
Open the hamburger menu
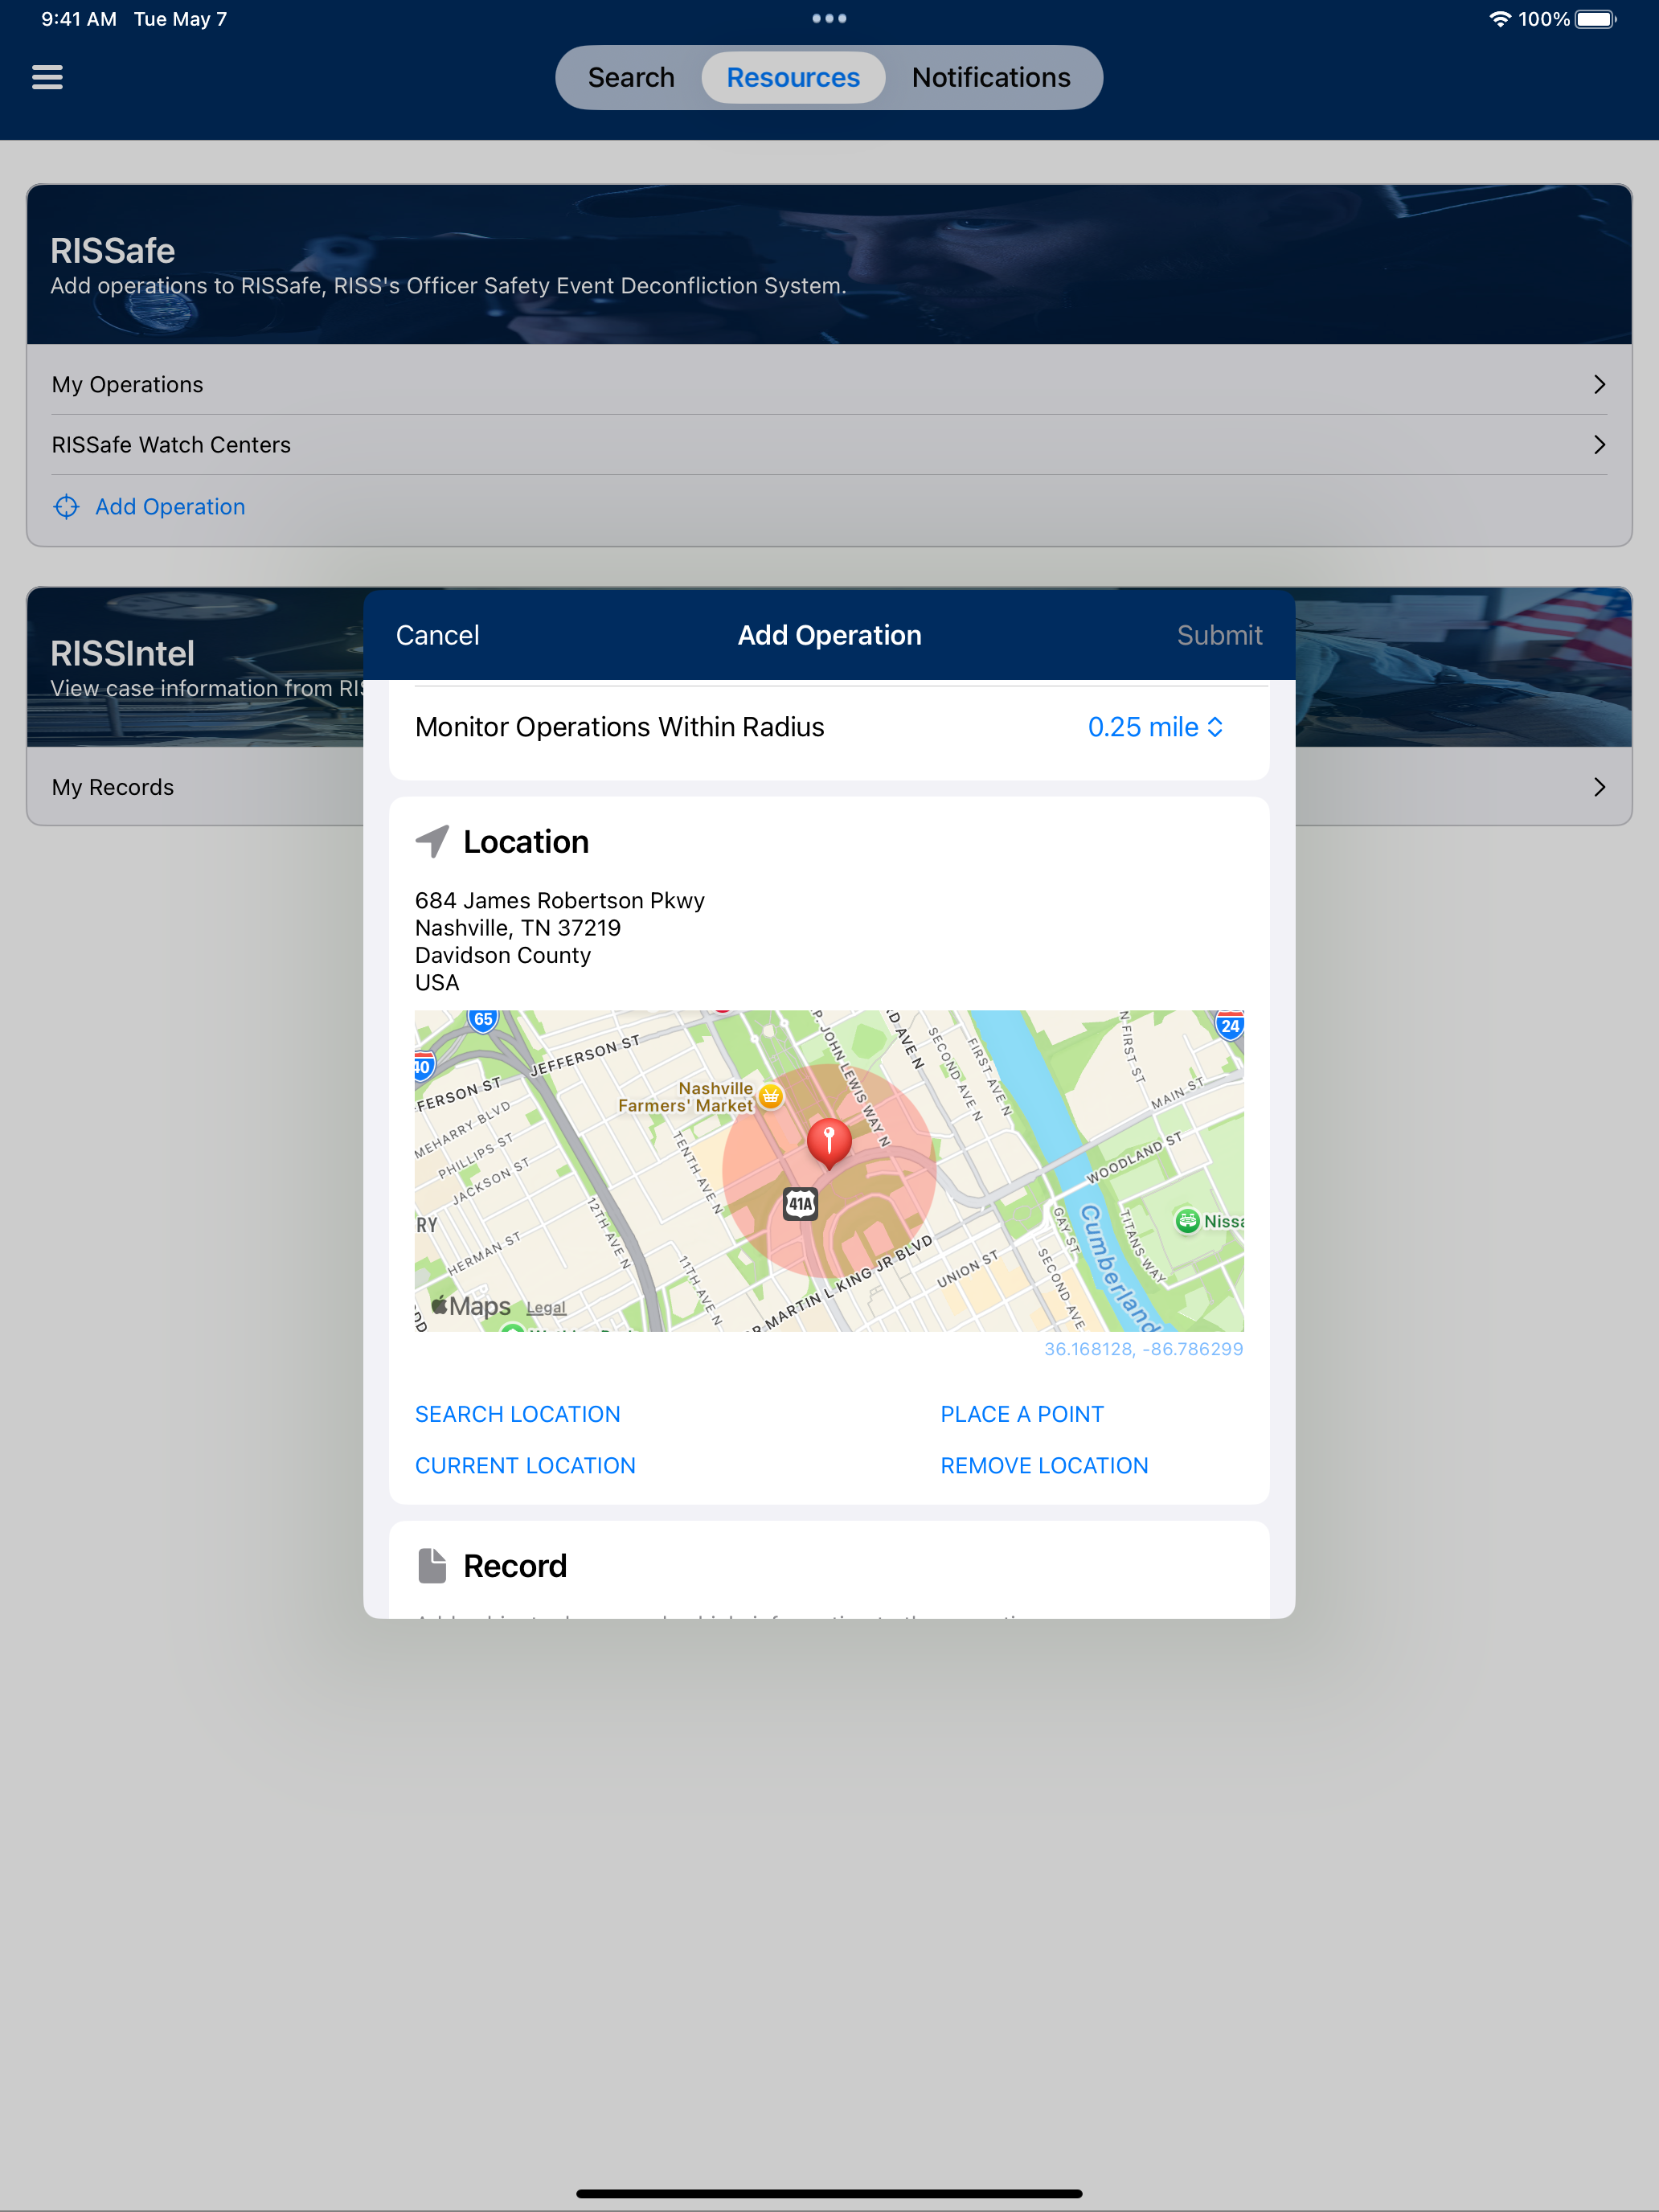47,77
